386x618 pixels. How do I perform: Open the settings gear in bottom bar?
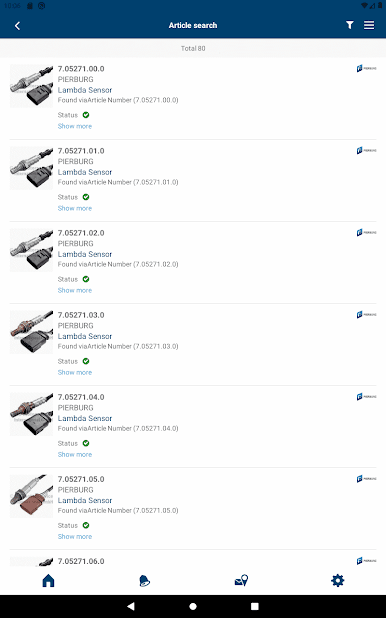coord(338,580)
